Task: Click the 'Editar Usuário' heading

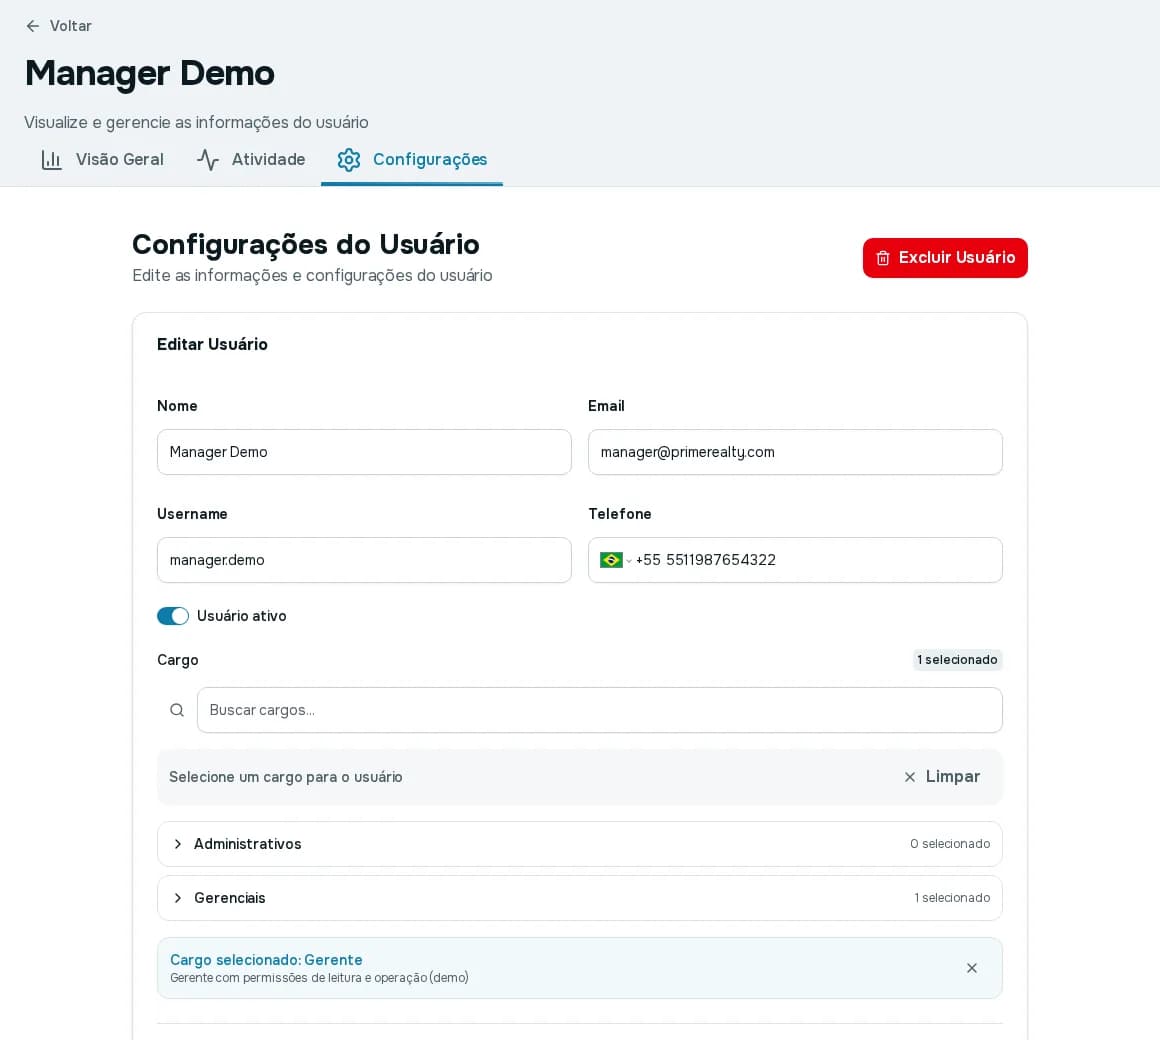Action: 212,345
